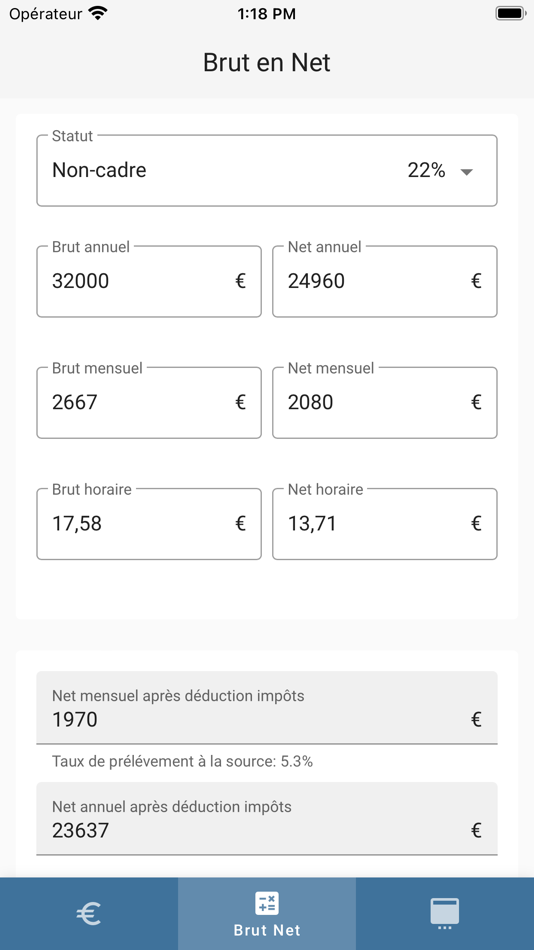
Task: Select the Brut Net calculator tab icon
Action: [x=267, y=902]
